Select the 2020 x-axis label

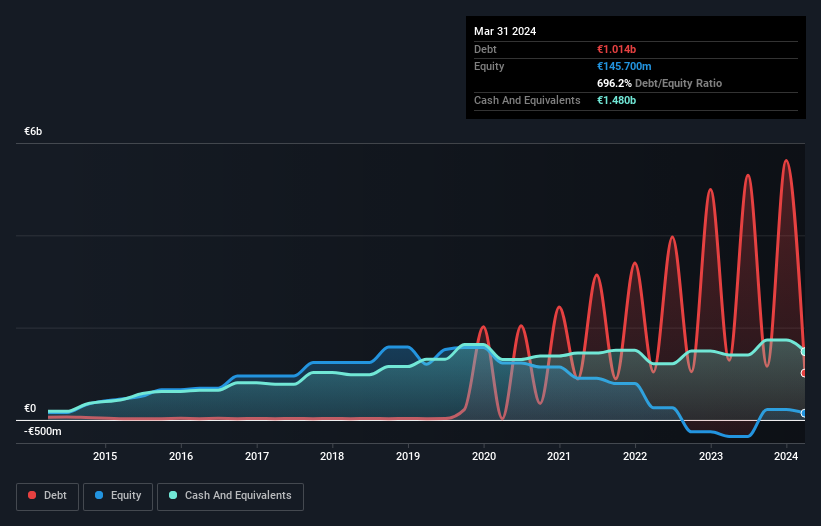pos(484,456)
